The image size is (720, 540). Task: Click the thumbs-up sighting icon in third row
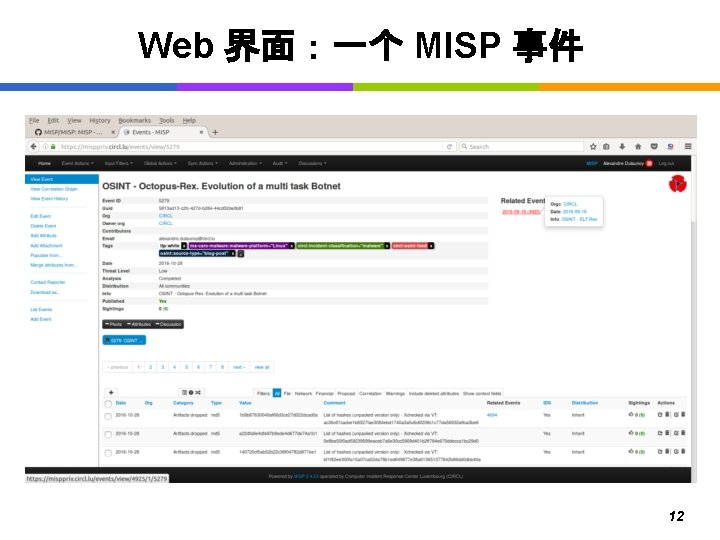(631, 452)
